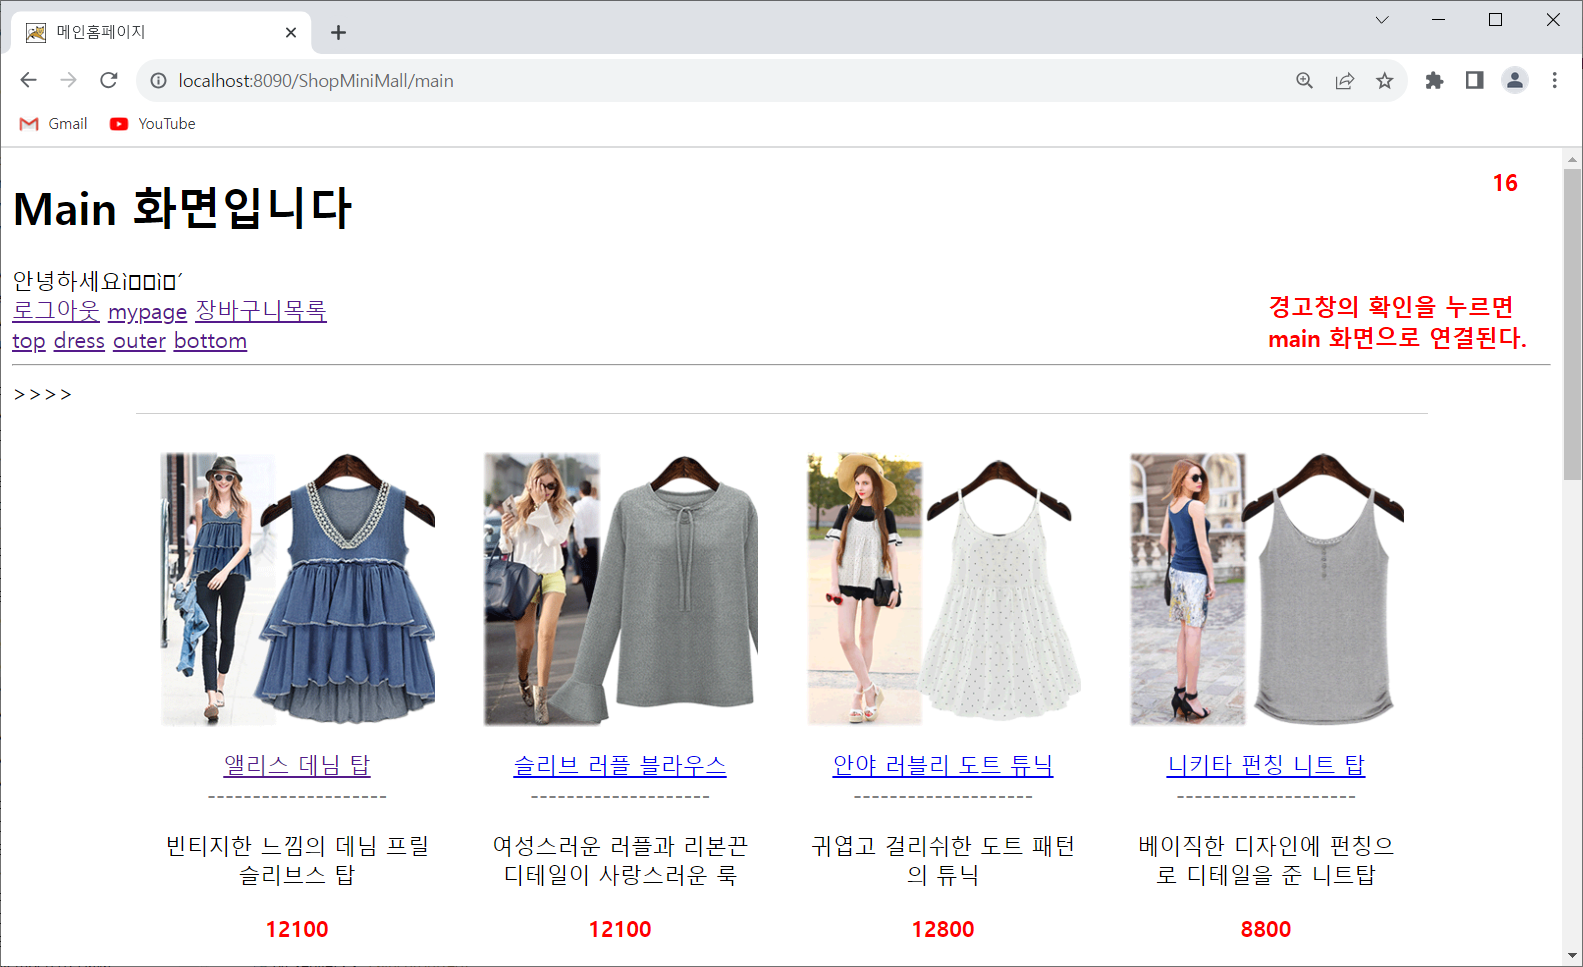Open 앨리스 데님 탑 product link
1583x967 pixels.
pos(297,765)
